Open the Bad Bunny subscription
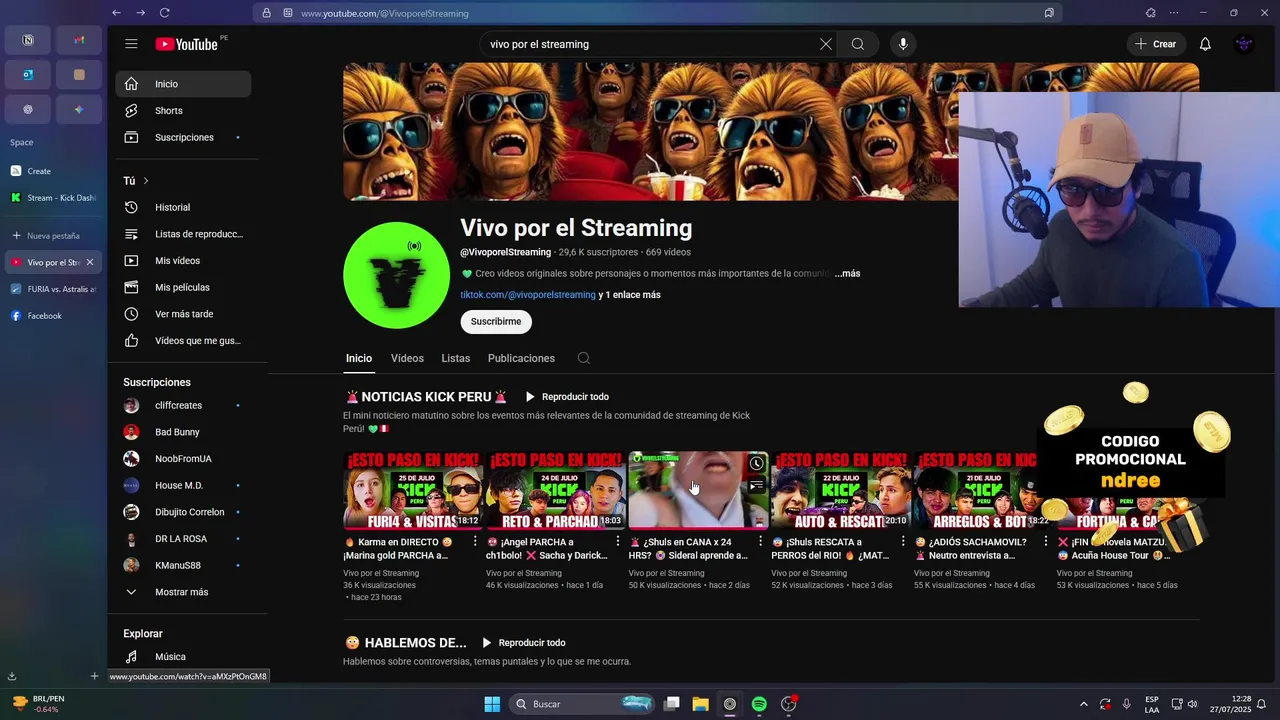Viewport: 1280px width, 720px height. click(183, 432)
